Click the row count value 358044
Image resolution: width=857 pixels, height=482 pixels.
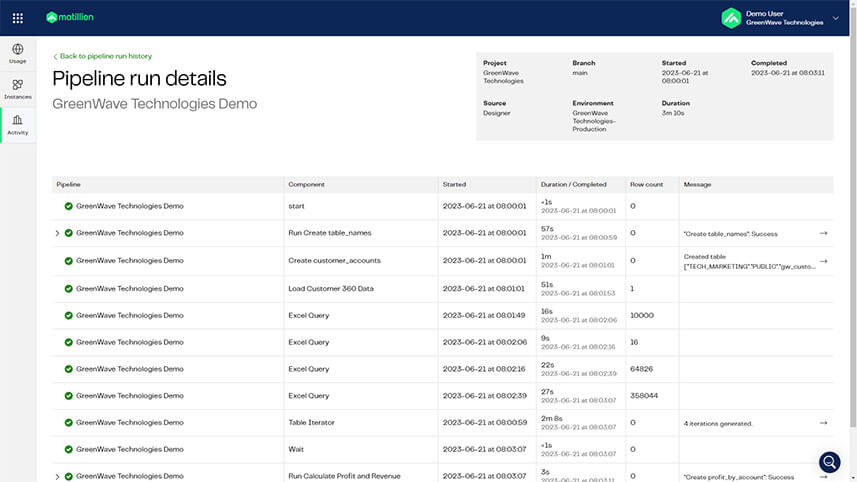[643, 396]
